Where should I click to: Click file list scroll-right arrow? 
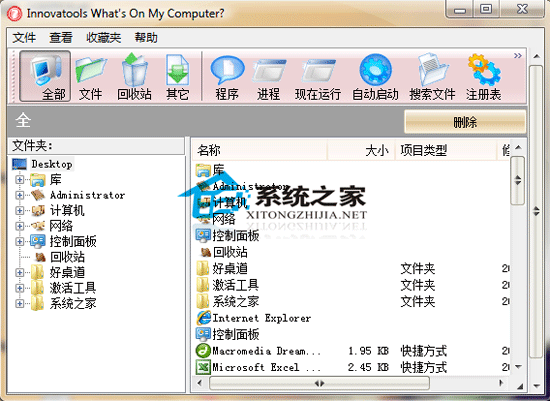(x=501, y=383)
